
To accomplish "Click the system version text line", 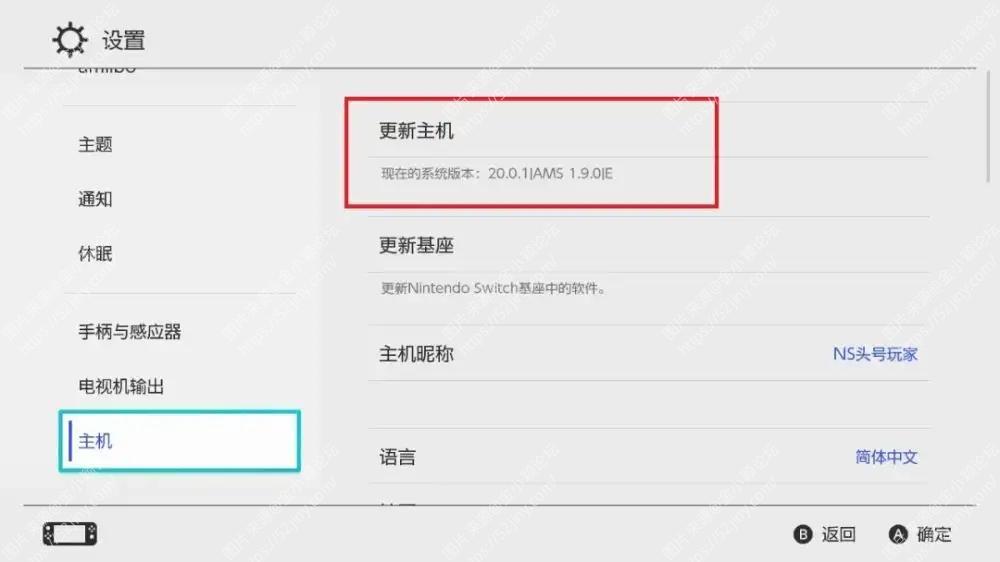I will tap(497, 174).
